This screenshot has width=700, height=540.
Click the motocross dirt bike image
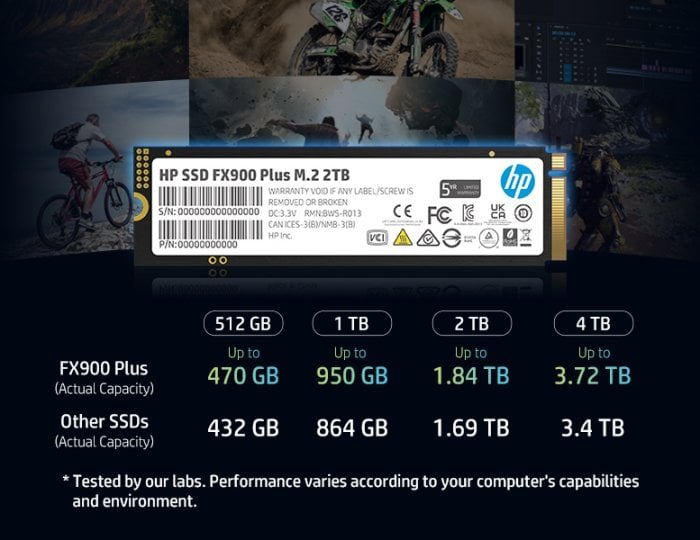pos(352,38)
